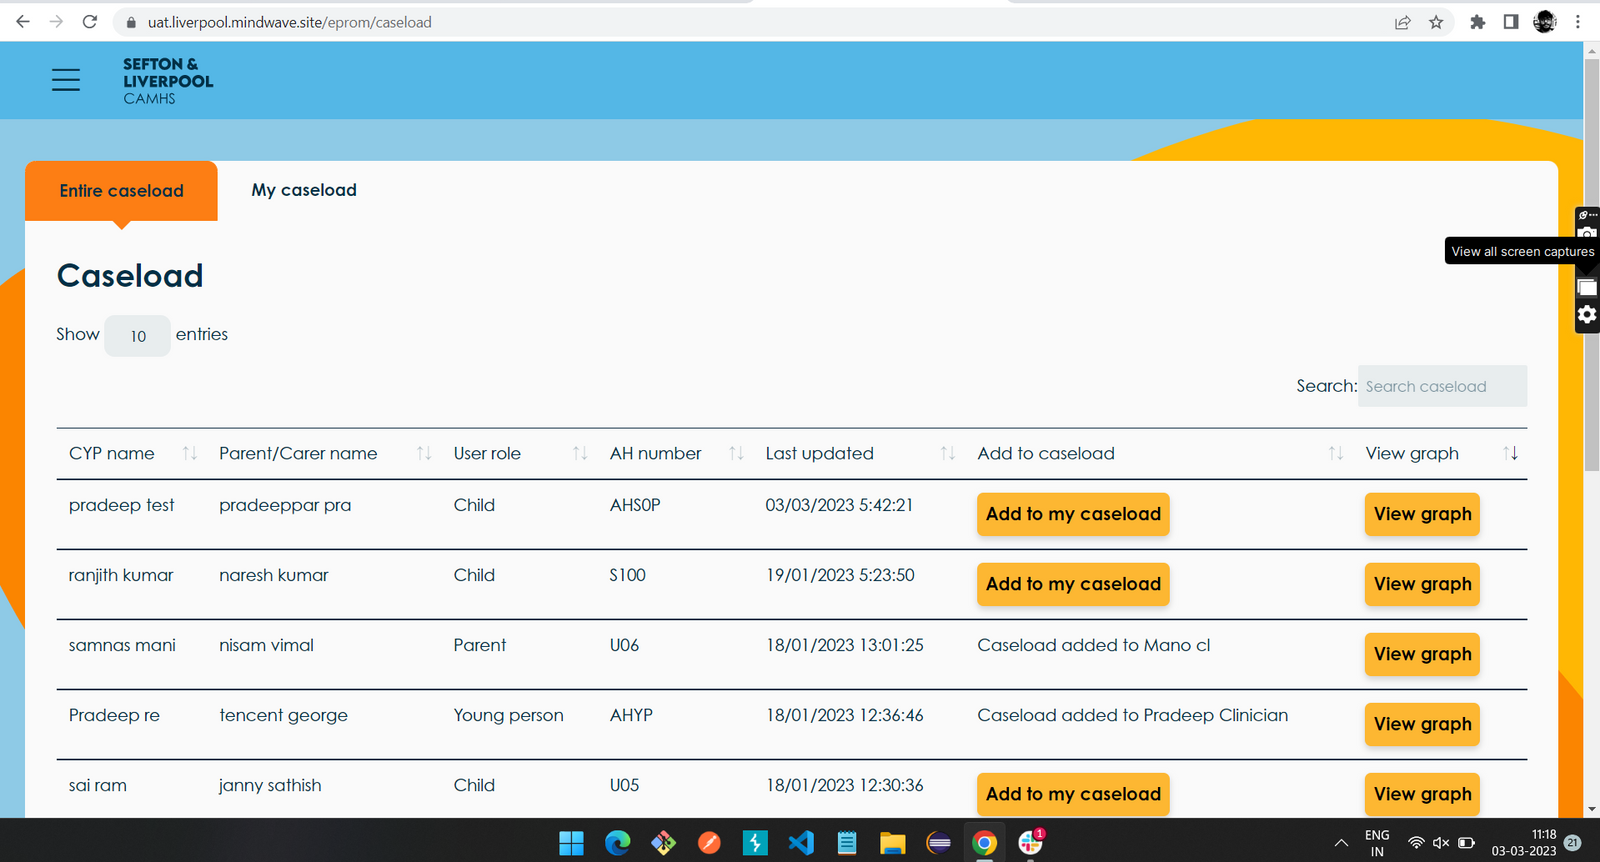Add ranjith kumar to my caseload
The width and height of the screenshot is (1600, 862).
1073,584
